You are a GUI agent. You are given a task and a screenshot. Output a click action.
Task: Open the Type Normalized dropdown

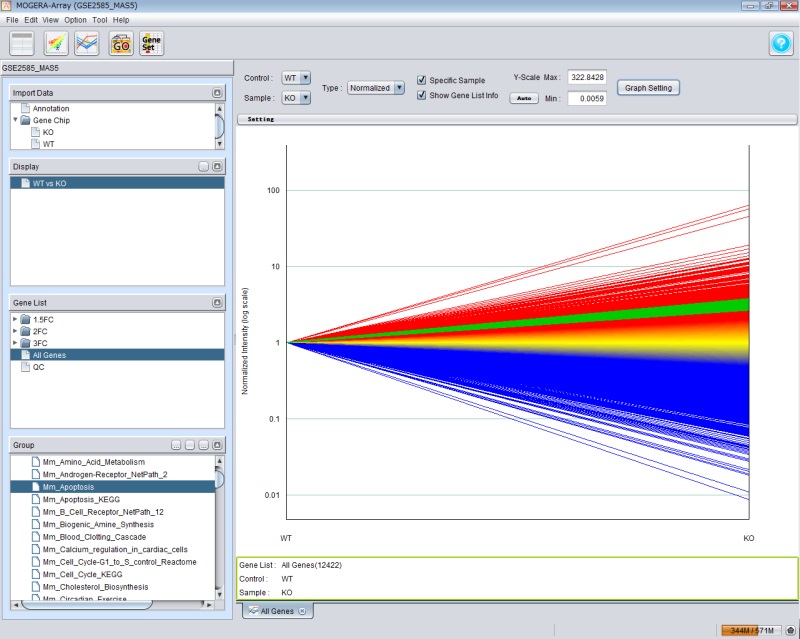376,88
